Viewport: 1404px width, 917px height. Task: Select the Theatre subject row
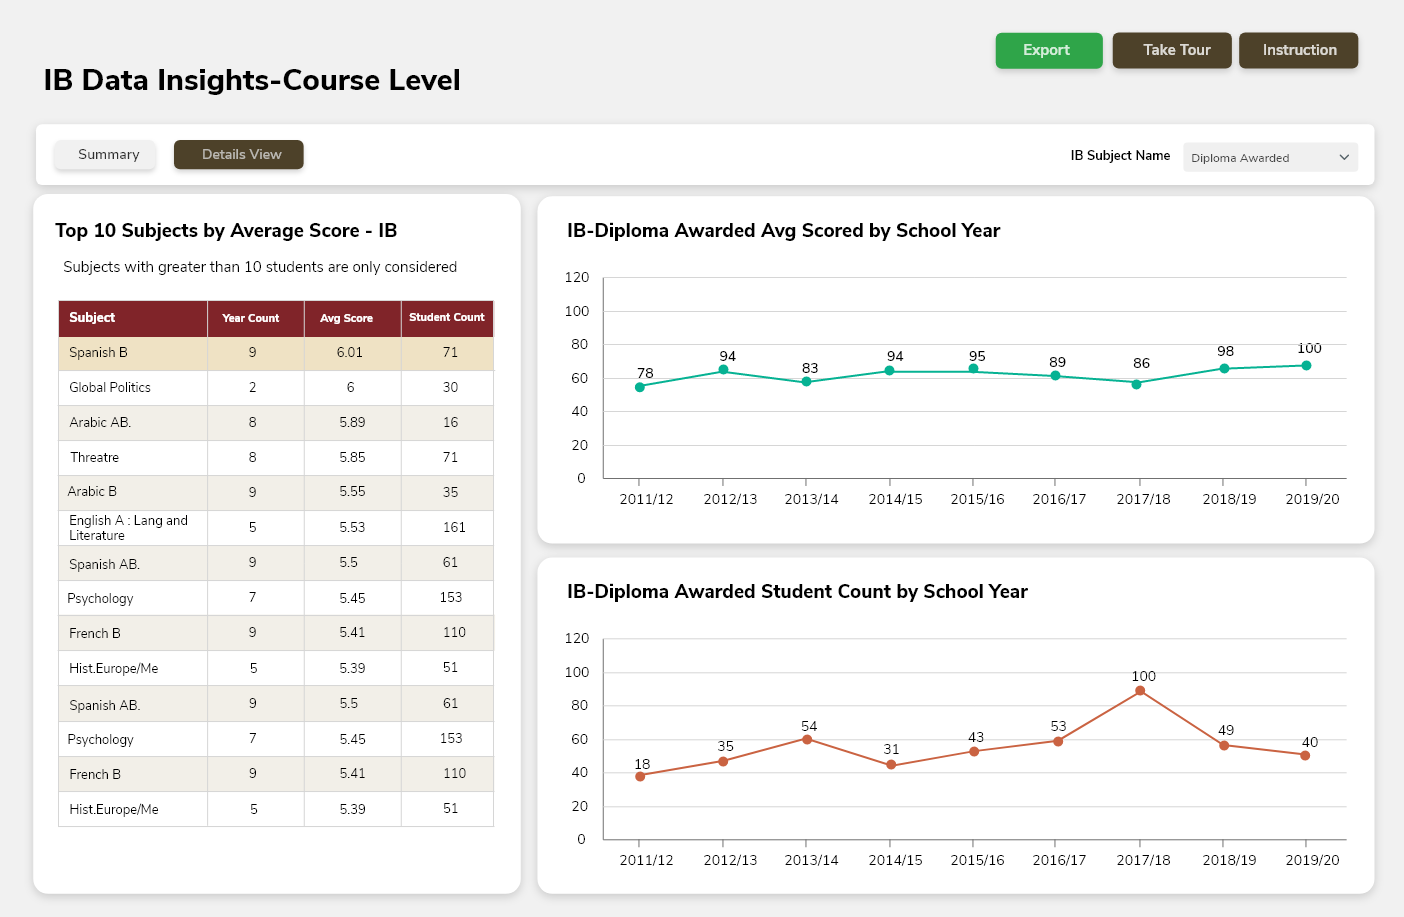pyautogui.click(x=276, y=458)
